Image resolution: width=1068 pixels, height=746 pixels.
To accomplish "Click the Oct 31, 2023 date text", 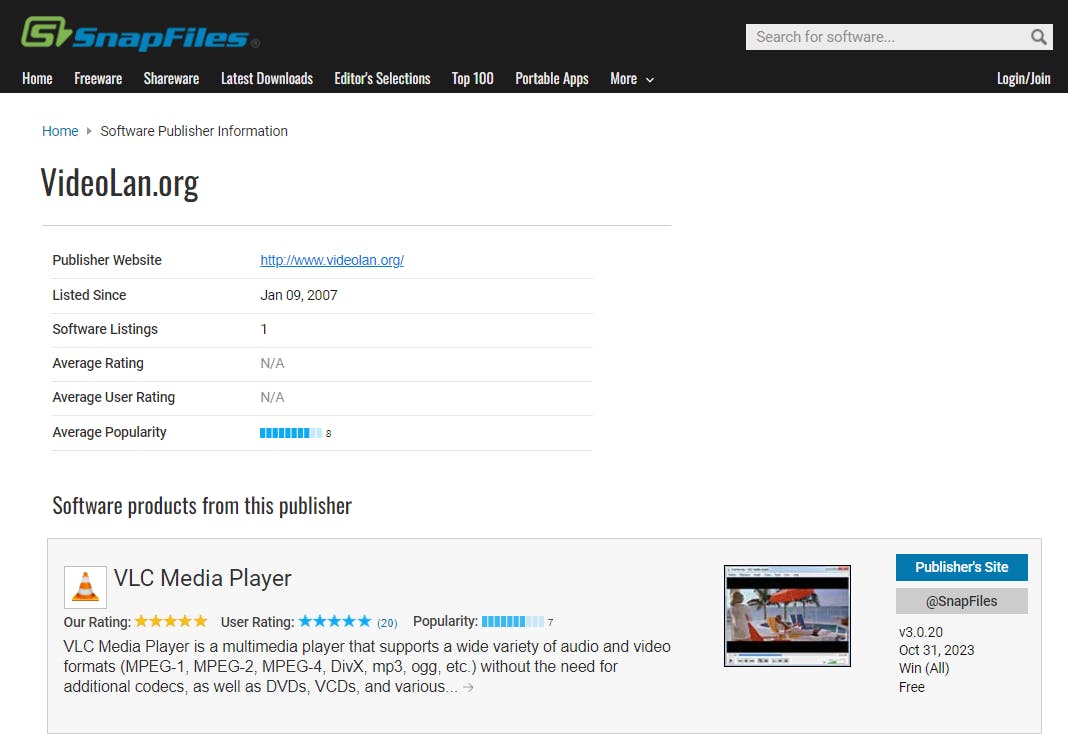I will point(936,650).
